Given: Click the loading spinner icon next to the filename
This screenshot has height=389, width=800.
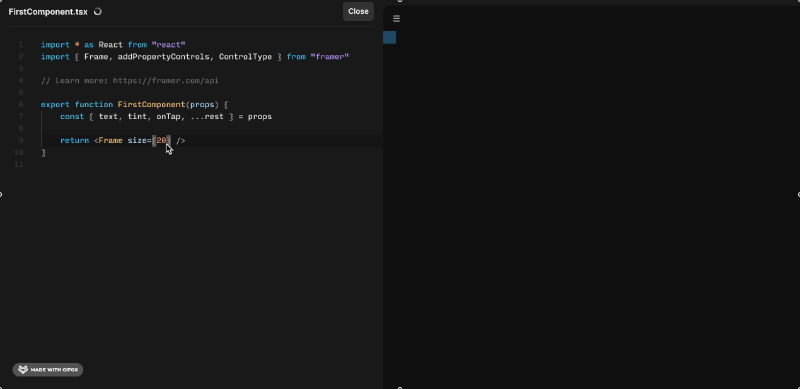Looking at the screenshot, I should (98, 11).
